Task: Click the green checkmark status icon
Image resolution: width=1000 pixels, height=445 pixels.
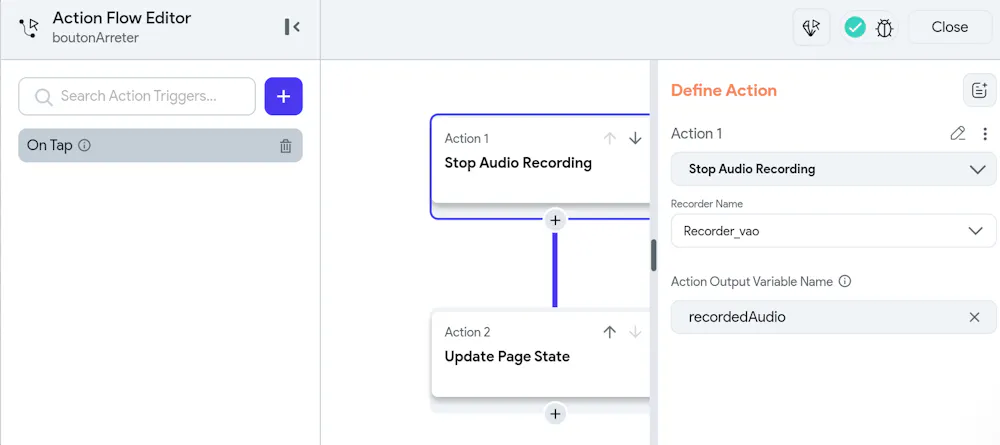Action: pos(855,27)
